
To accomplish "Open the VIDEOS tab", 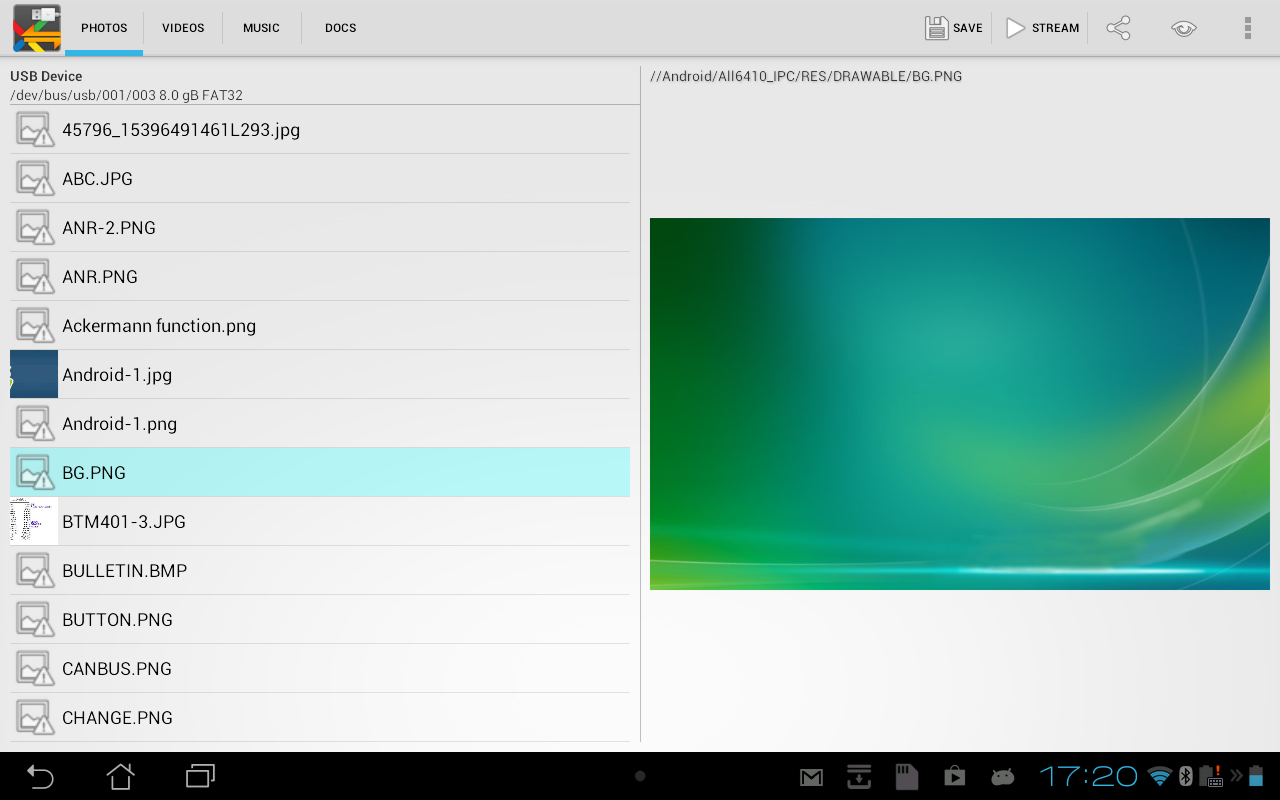I will (x=183, y=28).
